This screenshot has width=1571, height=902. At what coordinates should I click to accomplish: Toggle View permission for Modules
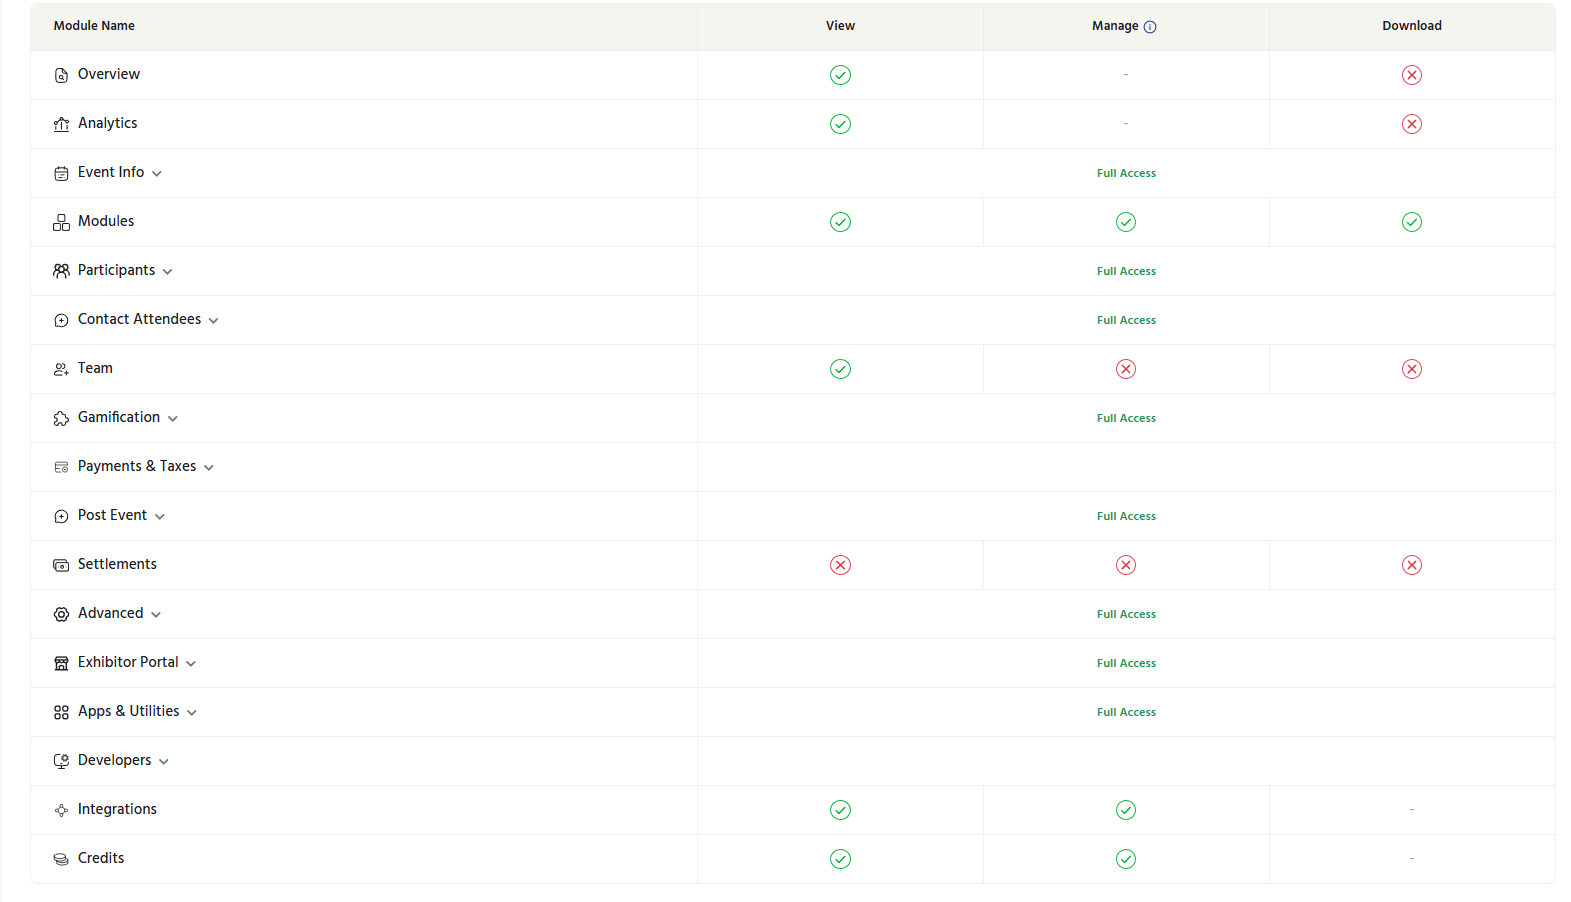pyautogui.click(x=840, y=222)
